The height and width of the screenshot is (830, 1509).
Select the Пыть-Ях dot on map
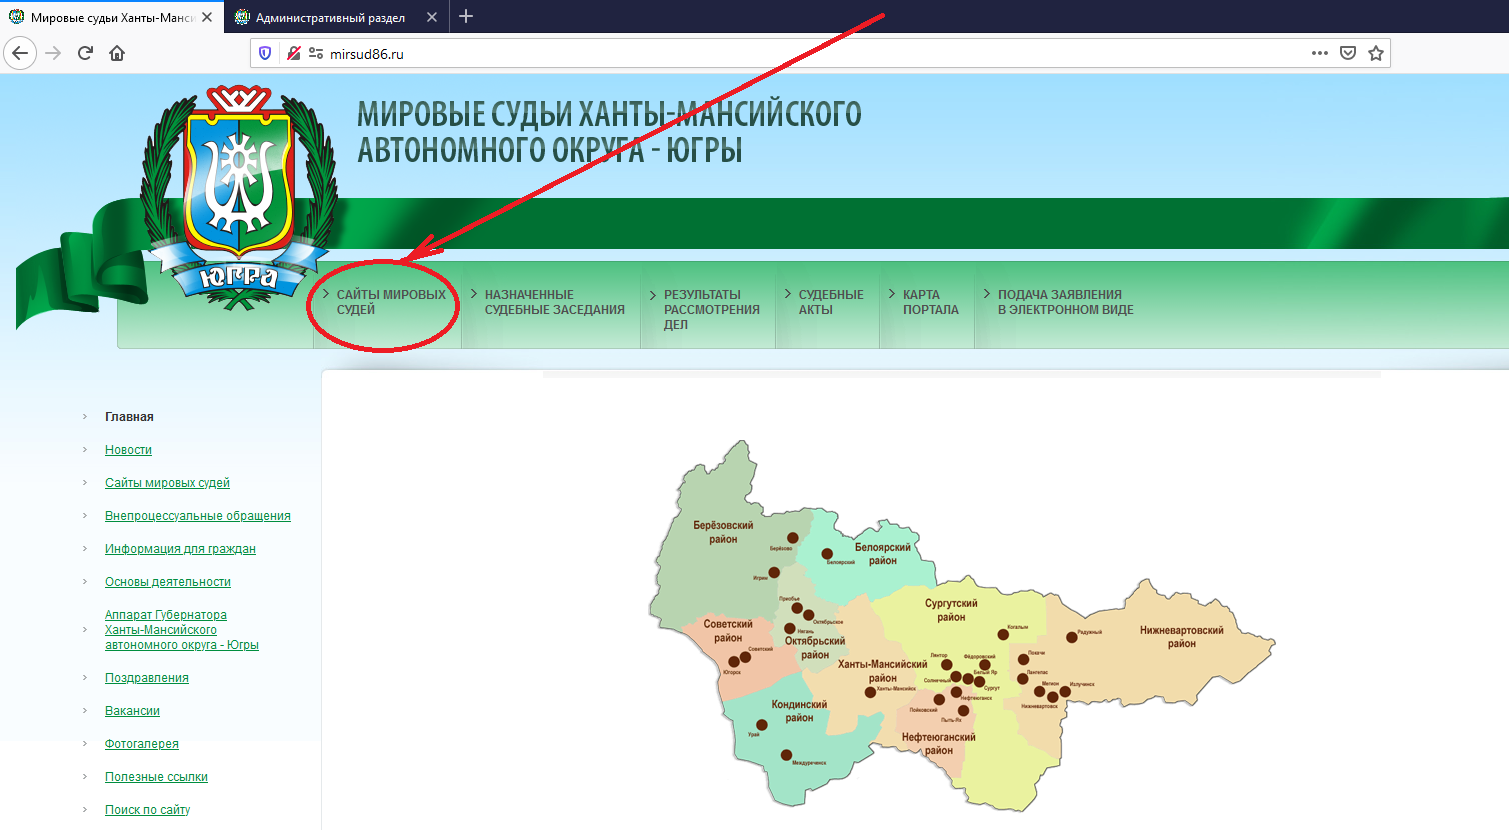(963, 711)
